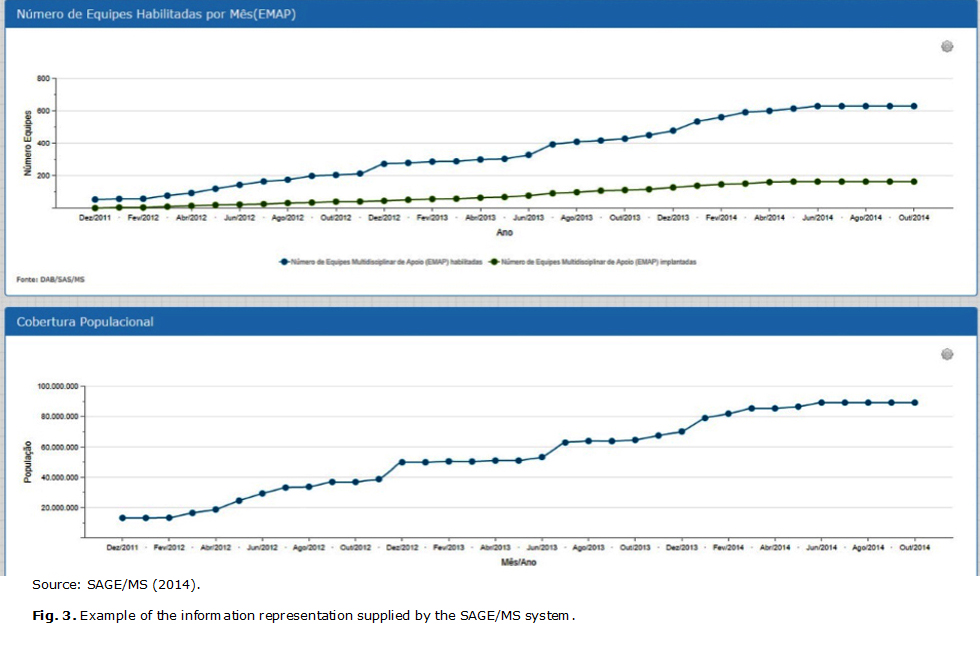Toggle the EMAP habilitadas legend series
Viewport: 980px width, 651px height.
(x=382, y=262)
